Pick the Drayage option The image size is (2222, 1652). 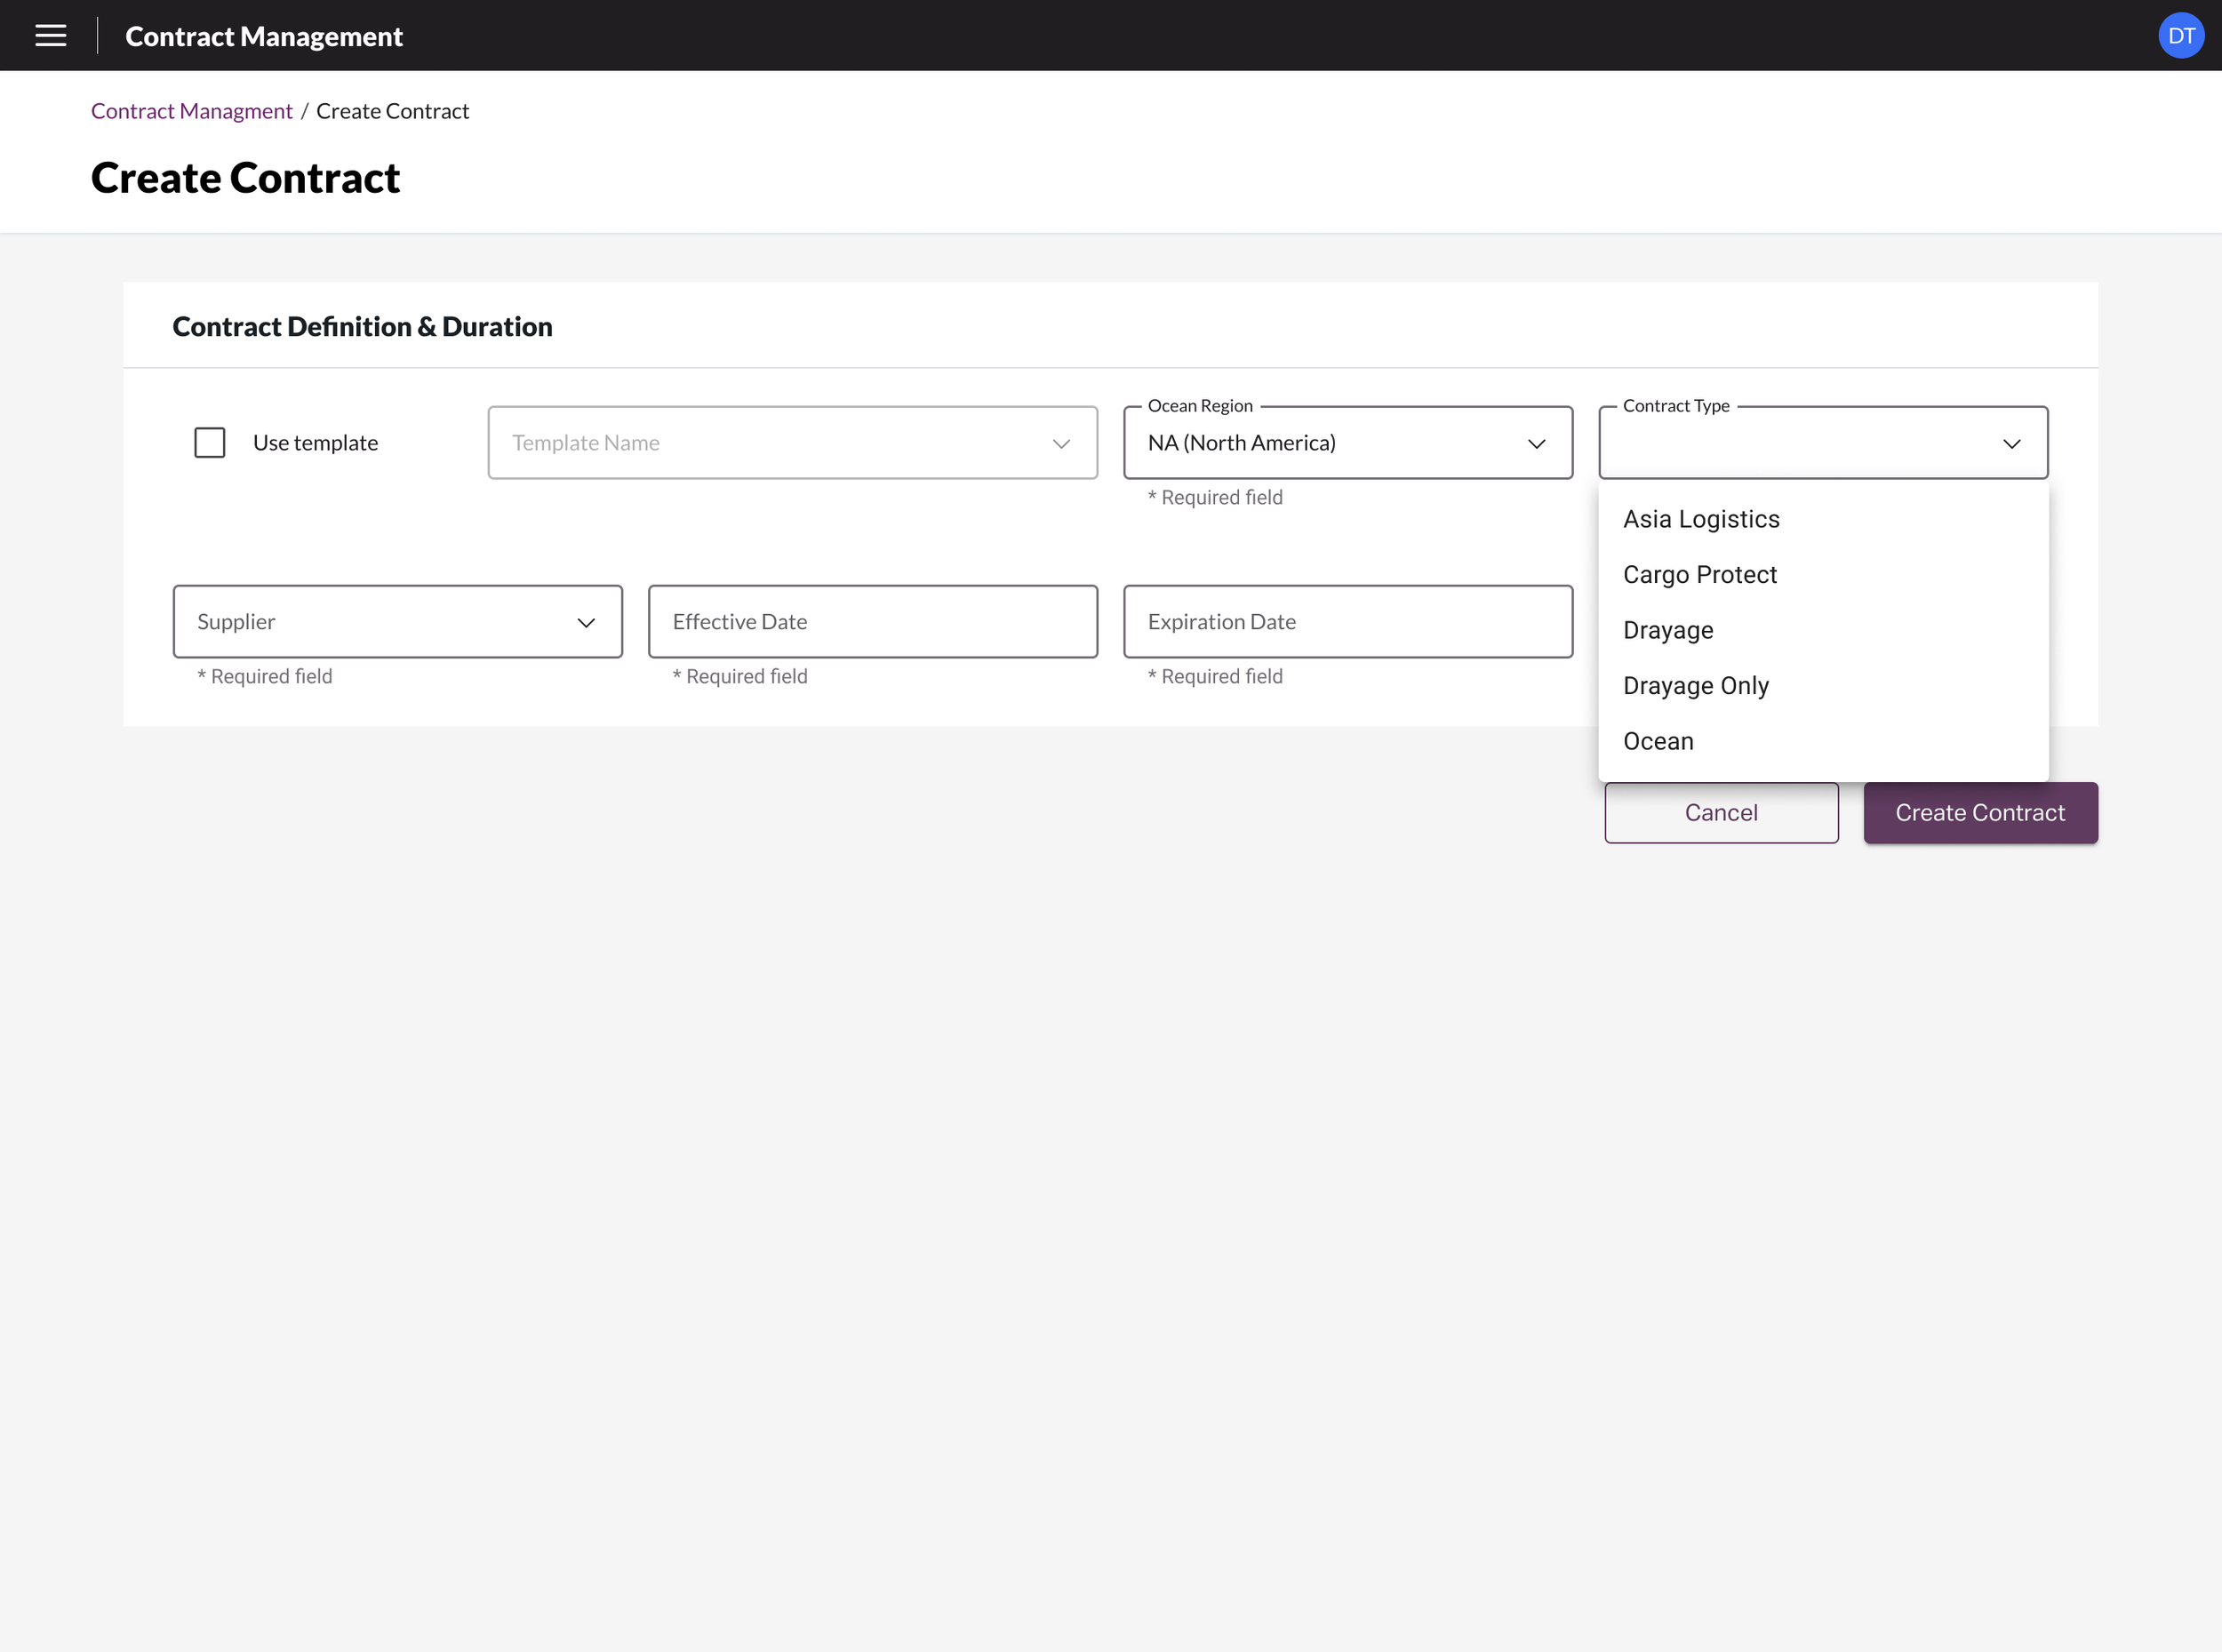(x=1668, y=630)
